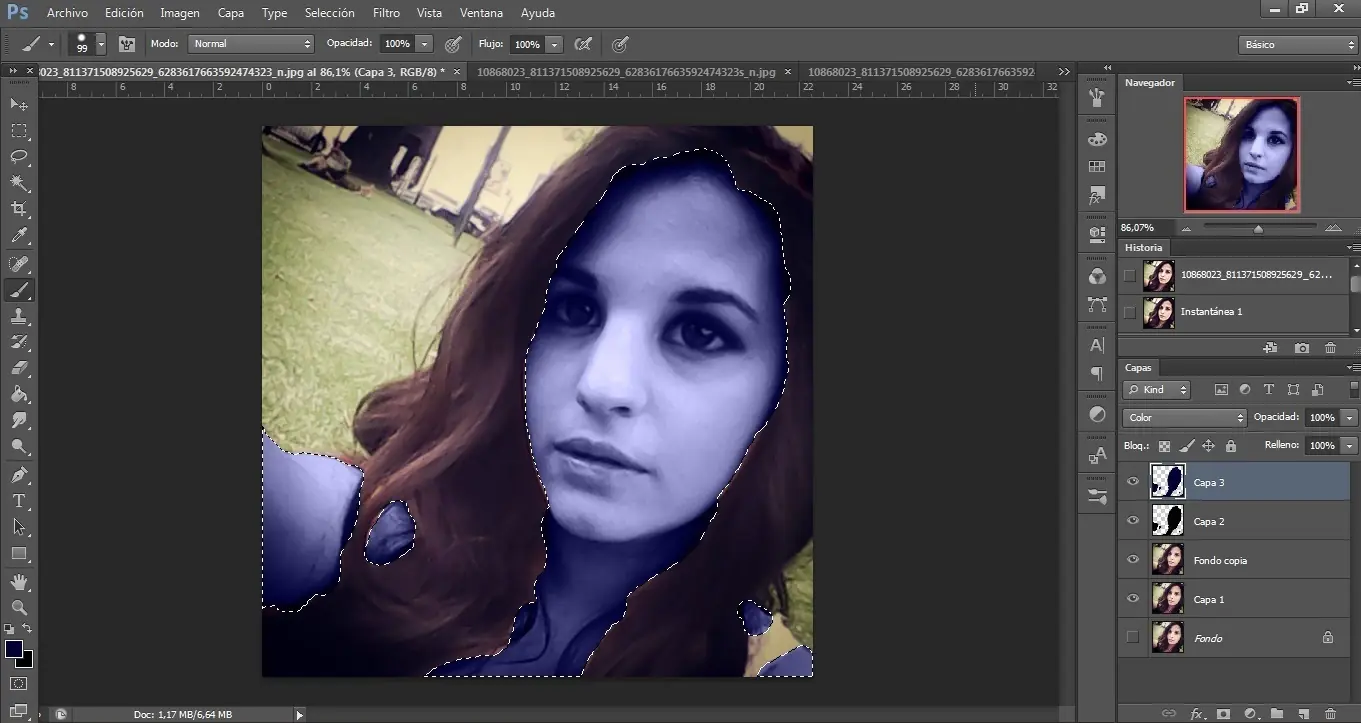Select the Historia panel tab

(1144, 247)
